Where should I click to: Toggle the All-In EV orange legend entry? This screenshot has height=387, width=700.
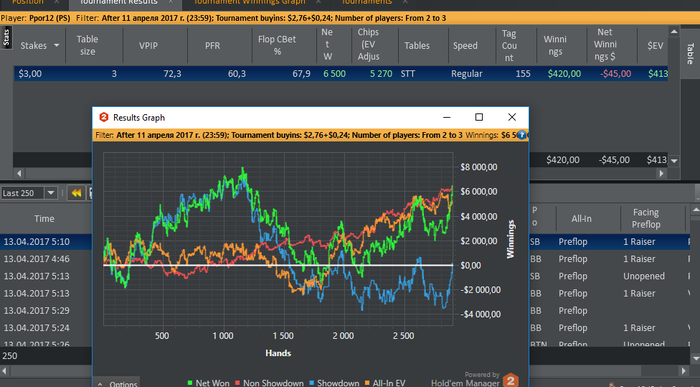pyautogui.click(x=385, y=383)
